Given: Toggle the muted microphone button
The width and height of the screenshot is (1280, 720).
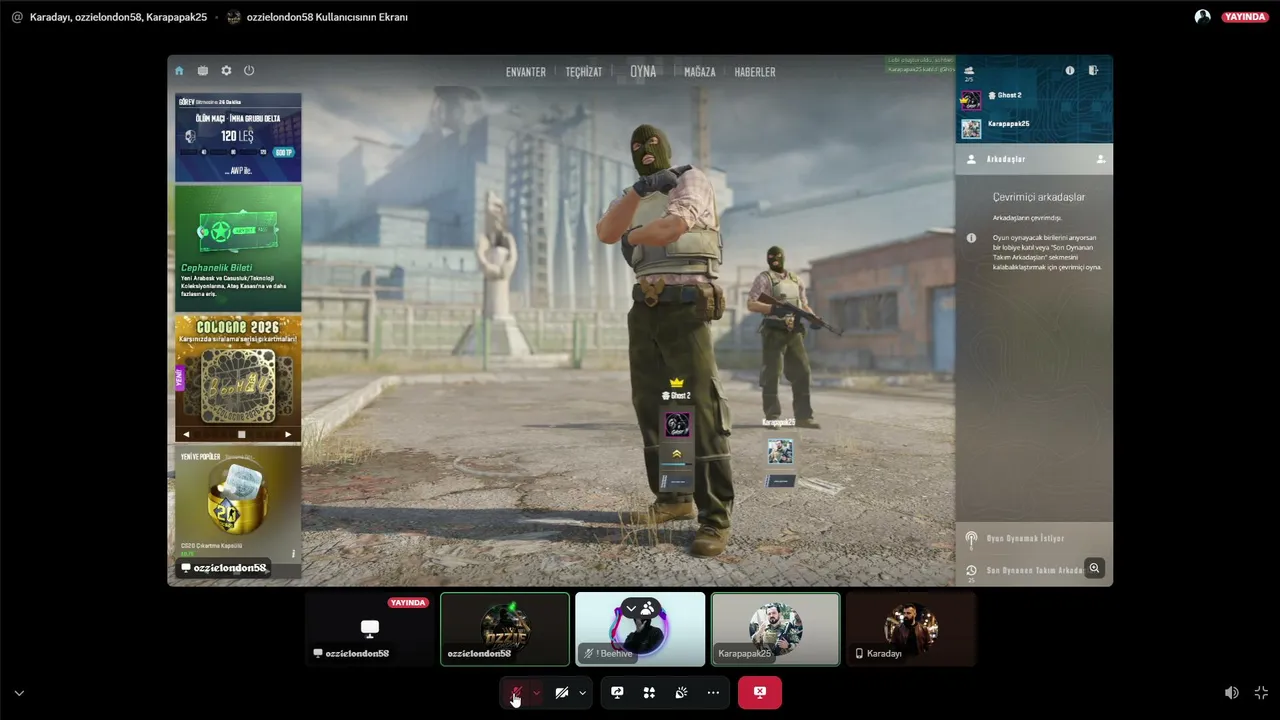Looking at the screenshot, I should 516,693.
